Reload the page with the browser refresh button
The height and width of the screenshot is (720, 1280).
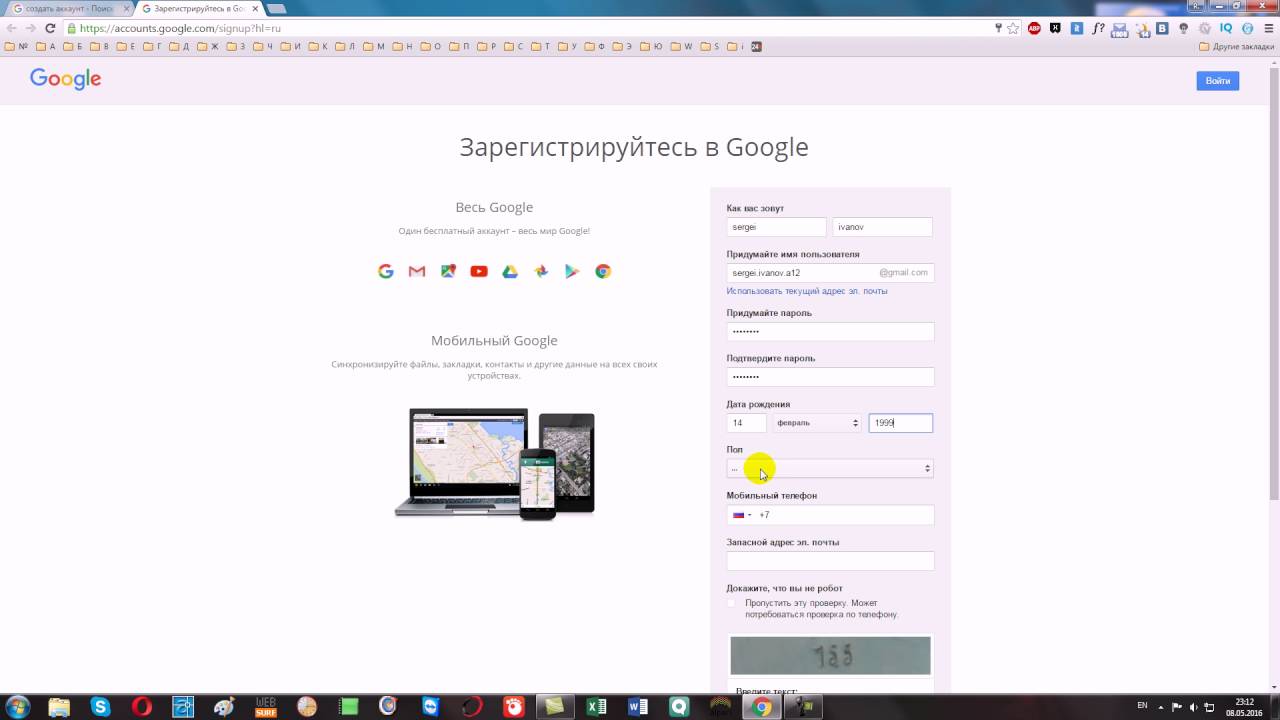[x=50, y=28]
